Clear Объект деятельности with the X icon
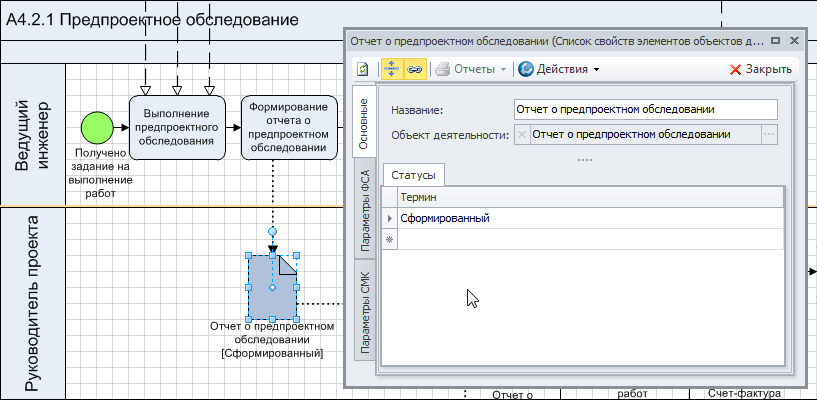 (x=522, y=134)
